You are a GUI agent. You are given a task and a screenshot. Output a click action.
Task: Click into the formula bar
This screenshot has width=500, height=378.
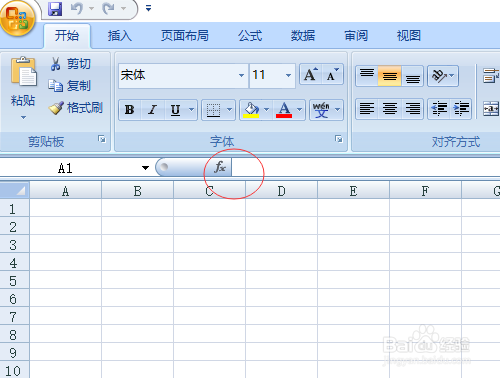point(366,167)
